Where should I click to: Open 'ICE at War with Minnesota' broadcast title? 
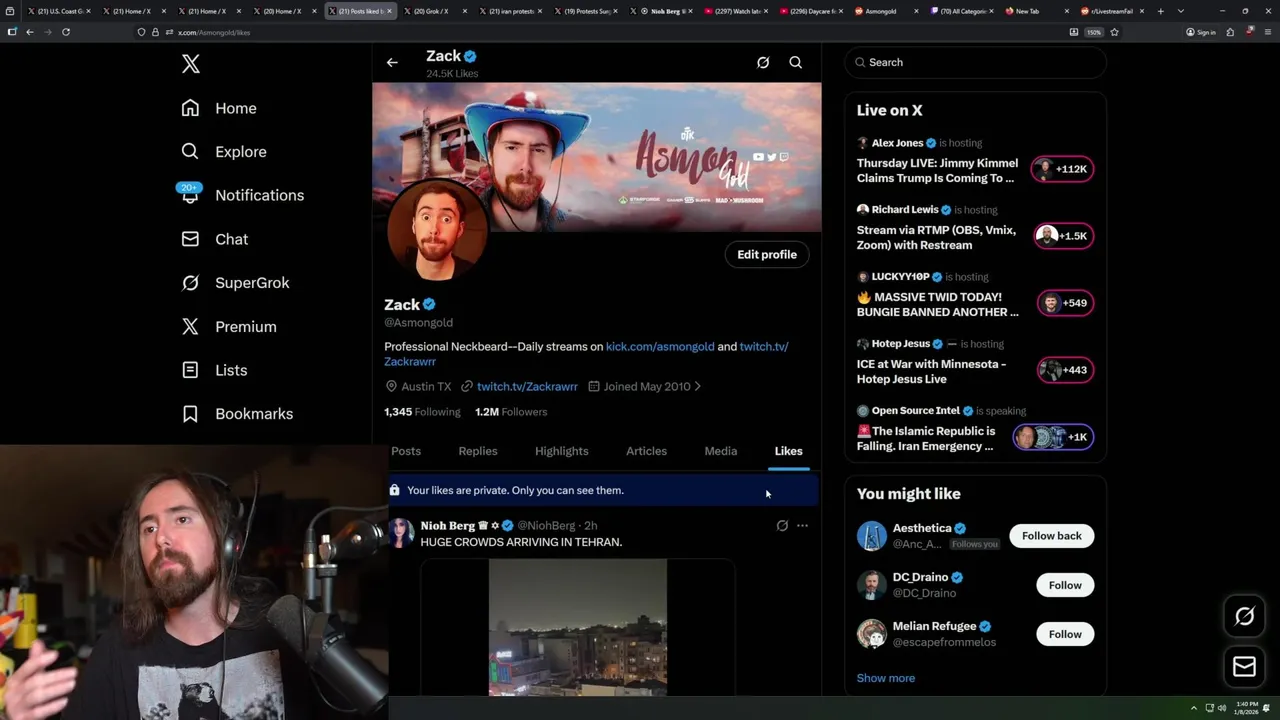(931, 372)
